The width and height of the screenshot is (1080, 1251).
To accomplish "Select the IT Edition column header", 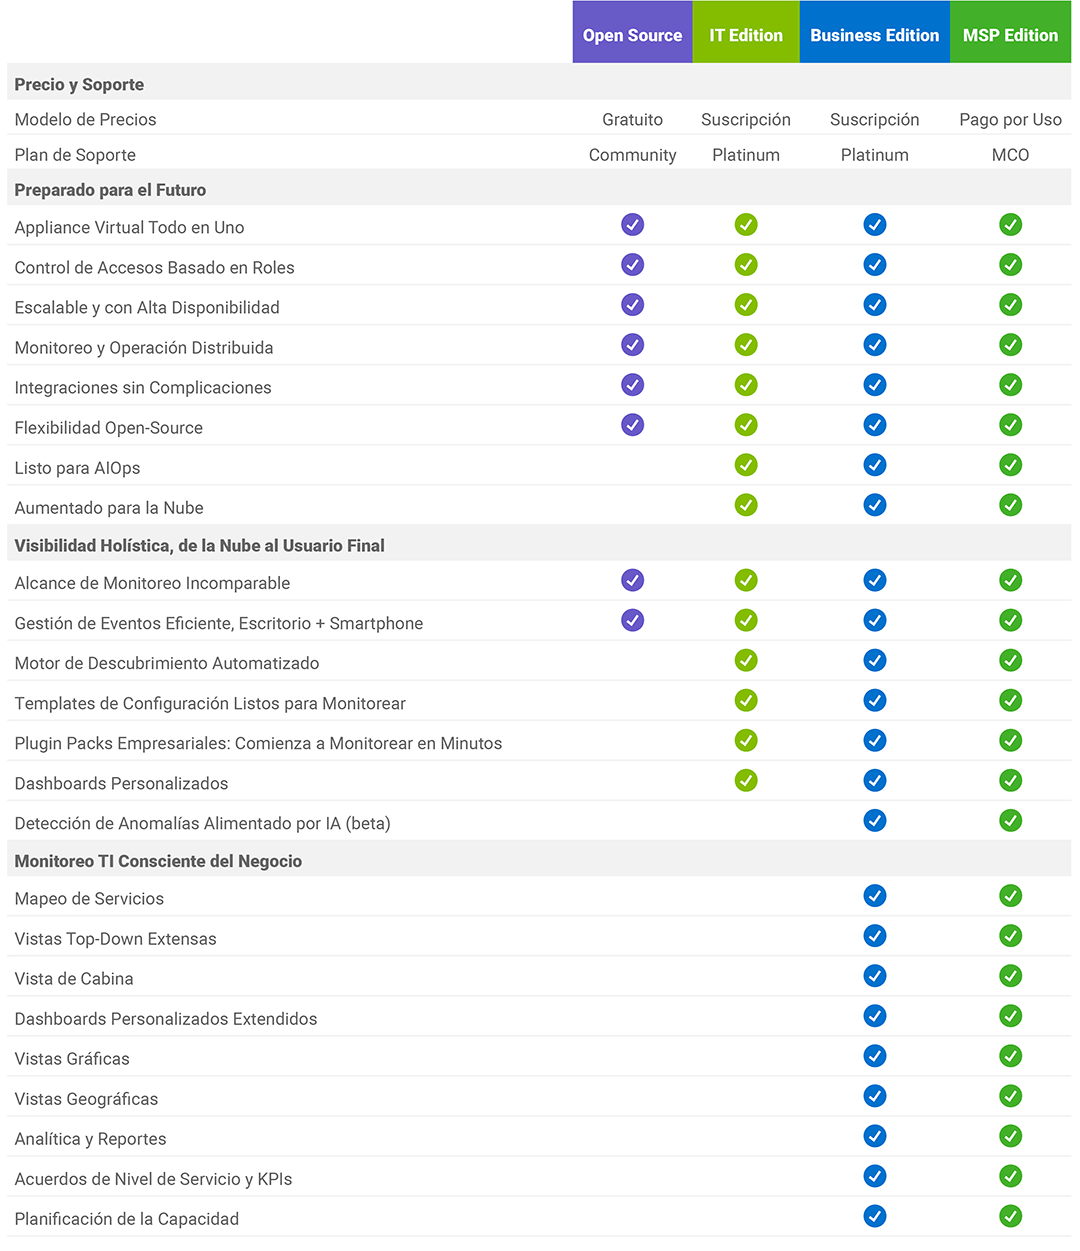I will 746,32.
